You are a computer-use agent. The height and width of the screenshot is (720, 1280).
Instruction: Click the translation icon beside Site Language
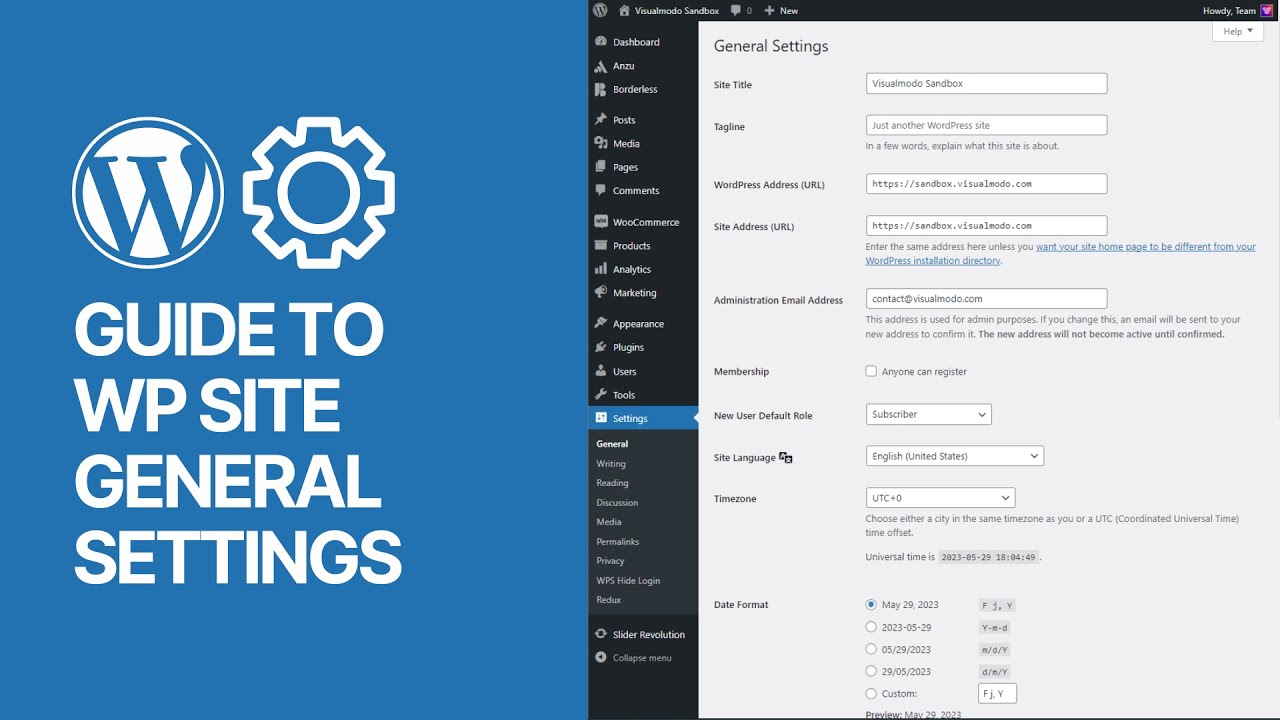[x=786, y=458]
